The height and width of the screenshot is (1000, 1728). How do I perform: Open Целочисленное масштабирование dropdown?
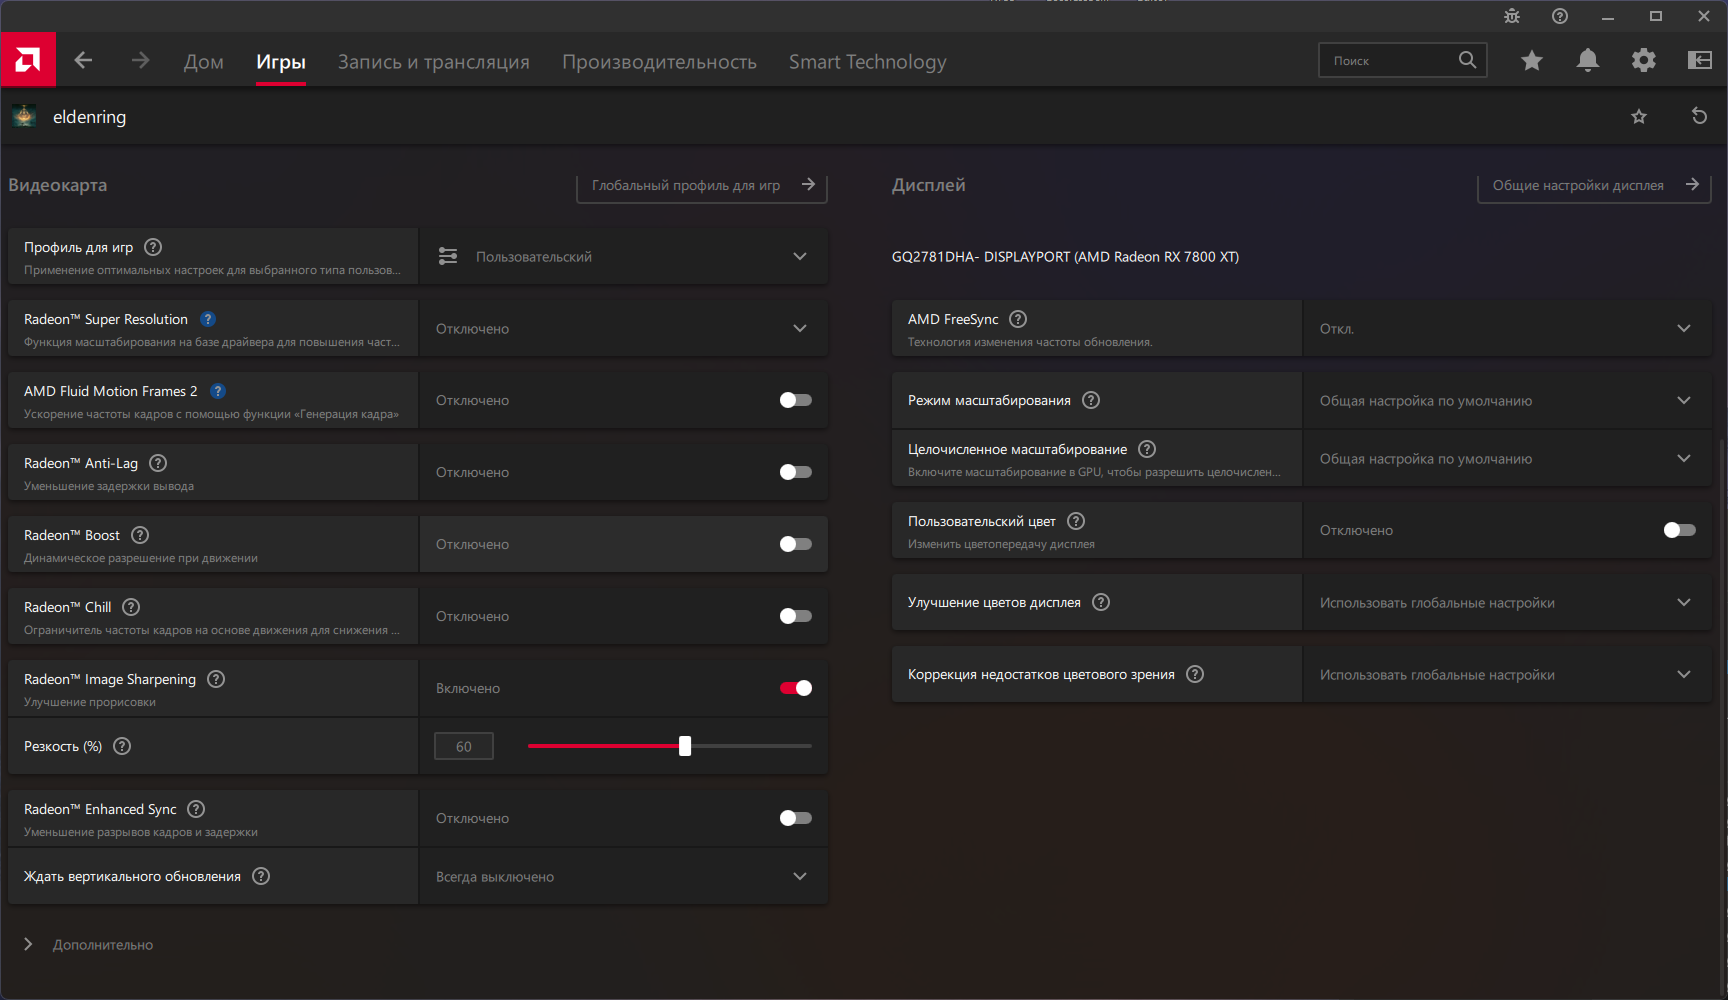click(1507, 458)
